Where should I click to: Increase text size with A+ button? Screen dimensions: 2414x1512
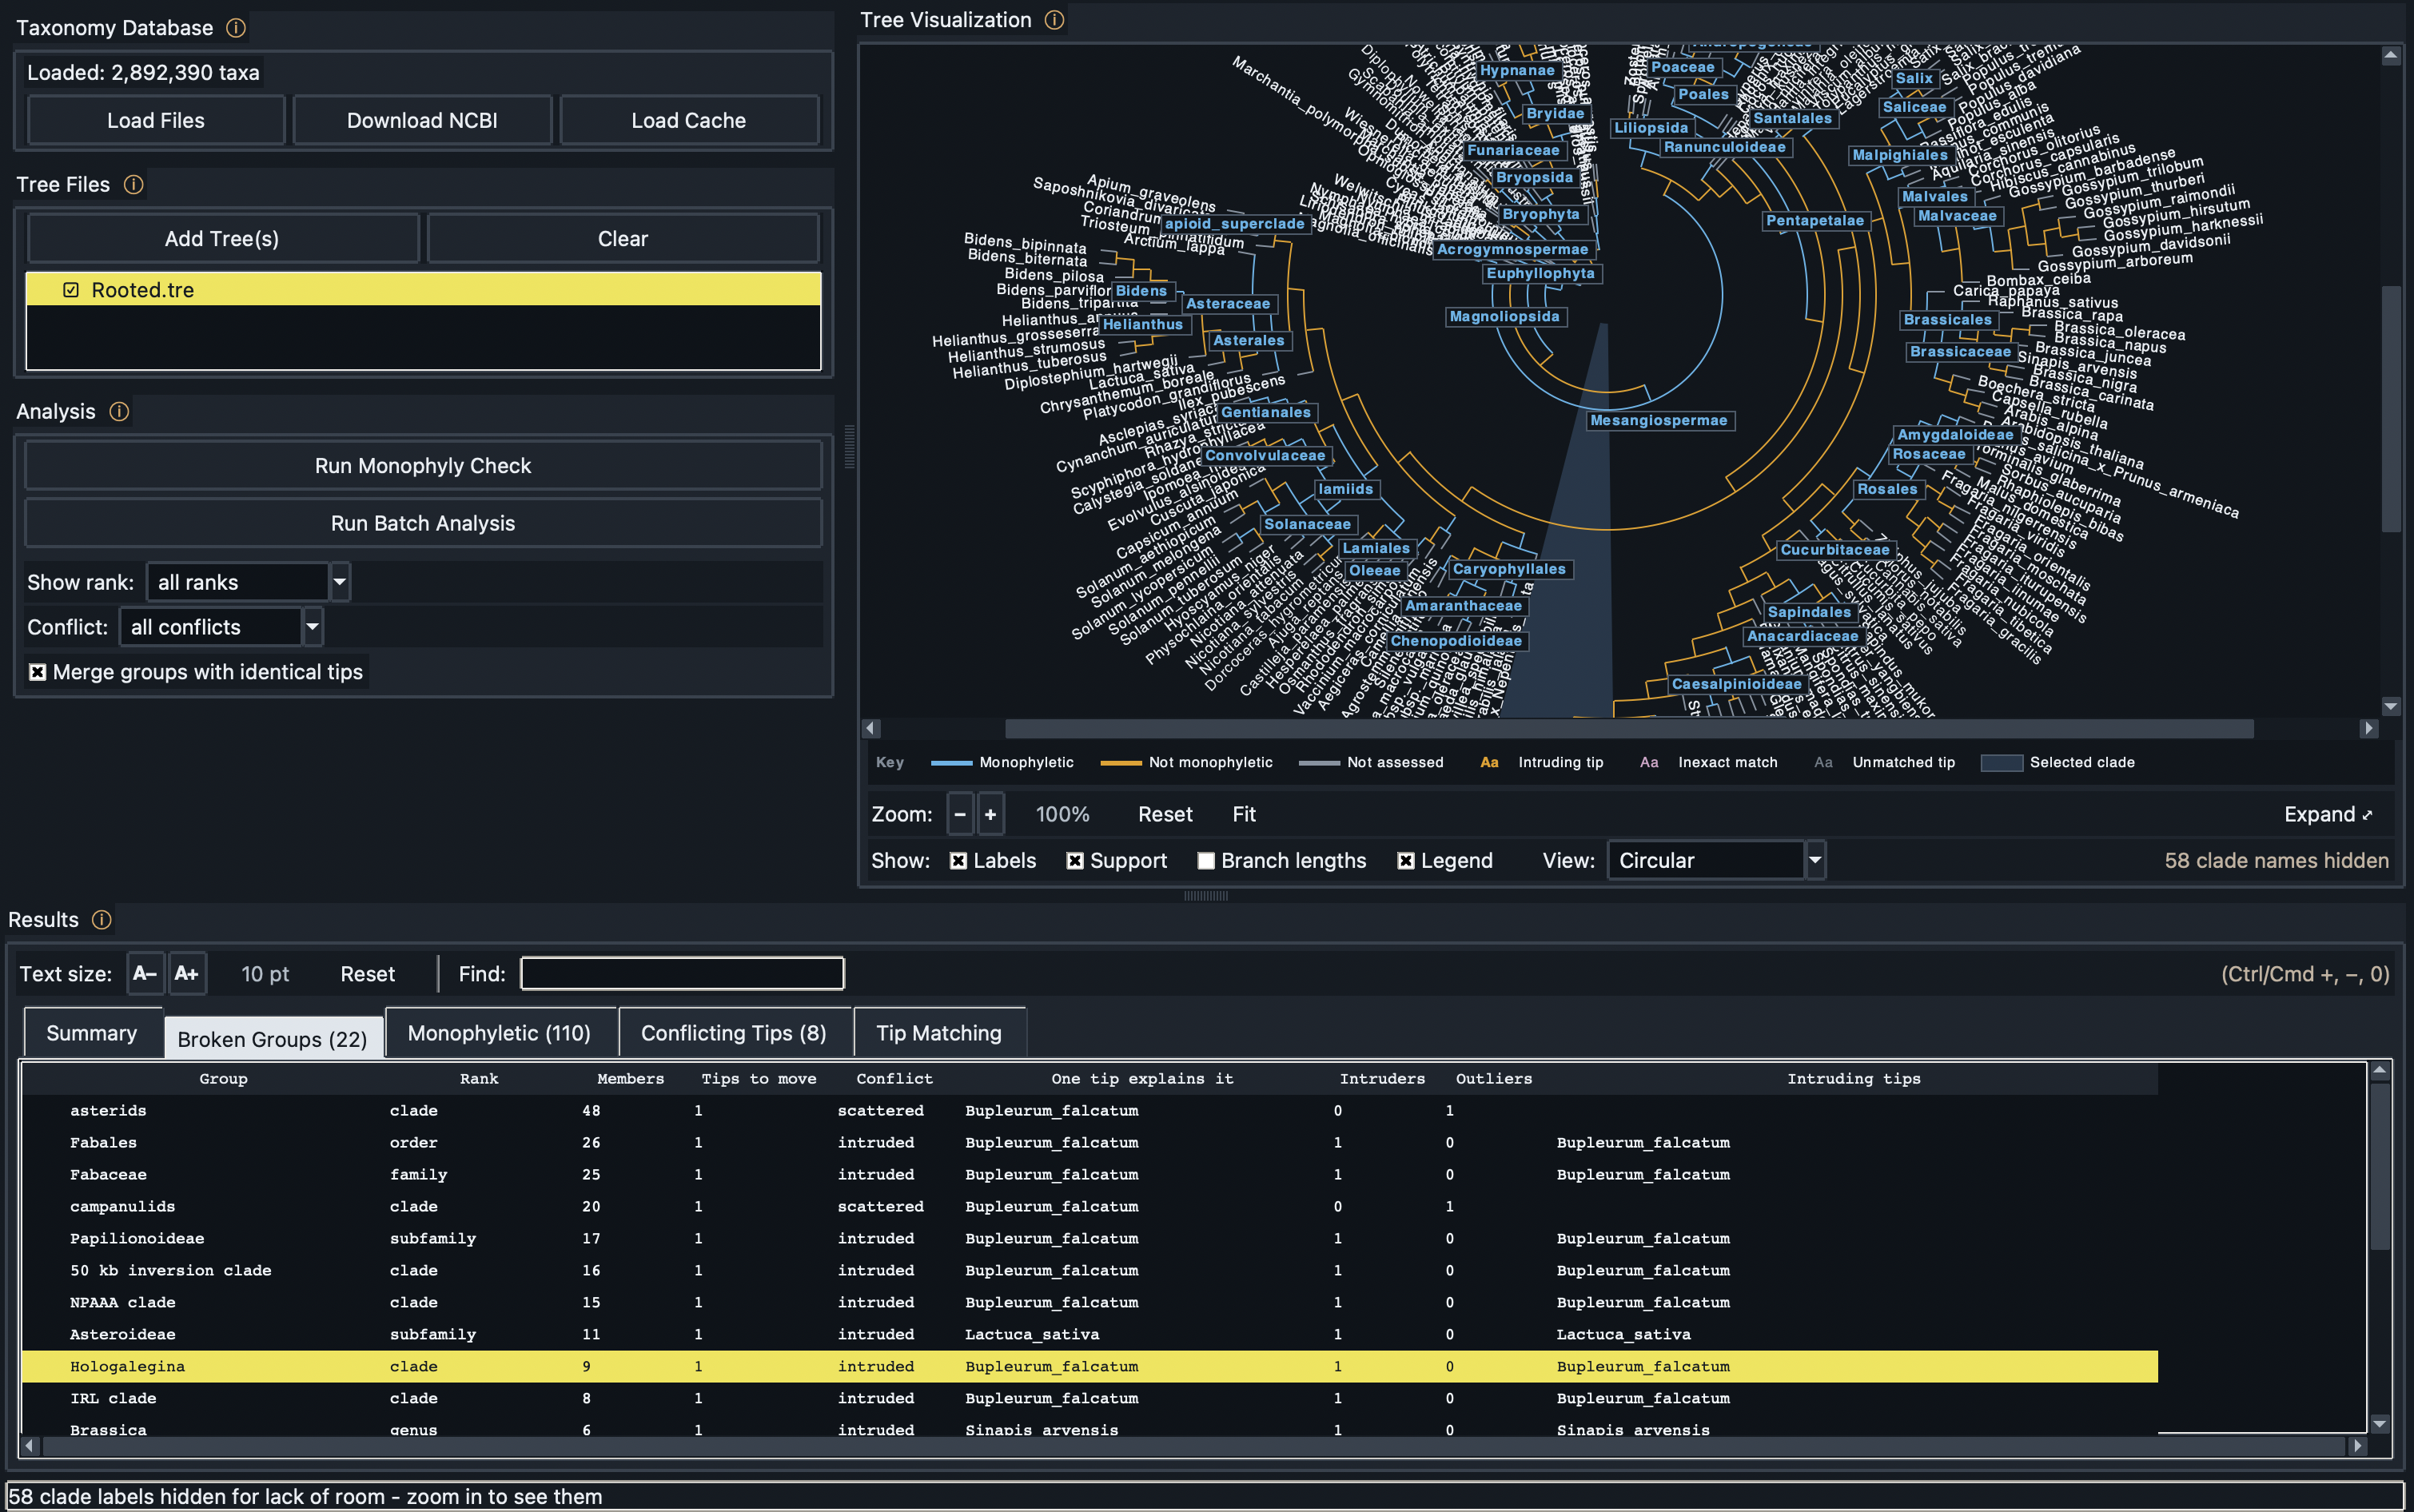(187, 974)
